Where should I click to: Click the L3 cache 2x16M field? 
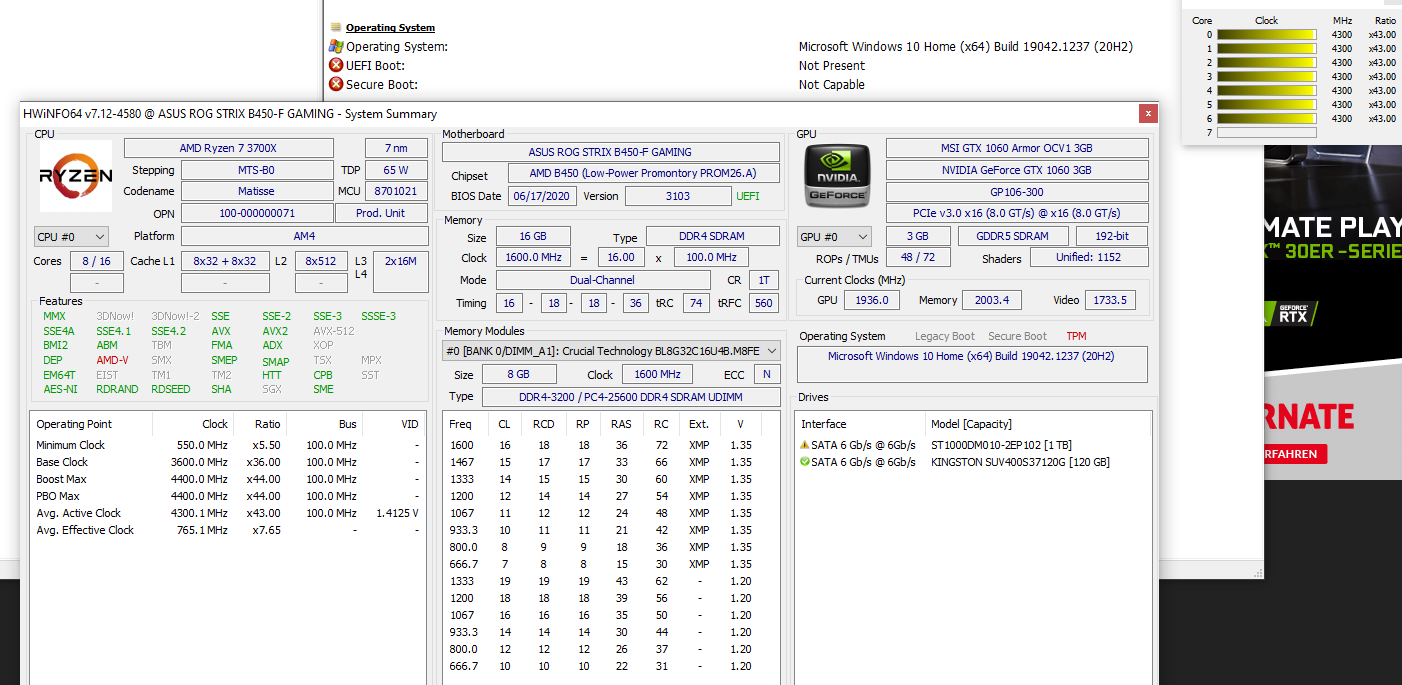point(401,272)
